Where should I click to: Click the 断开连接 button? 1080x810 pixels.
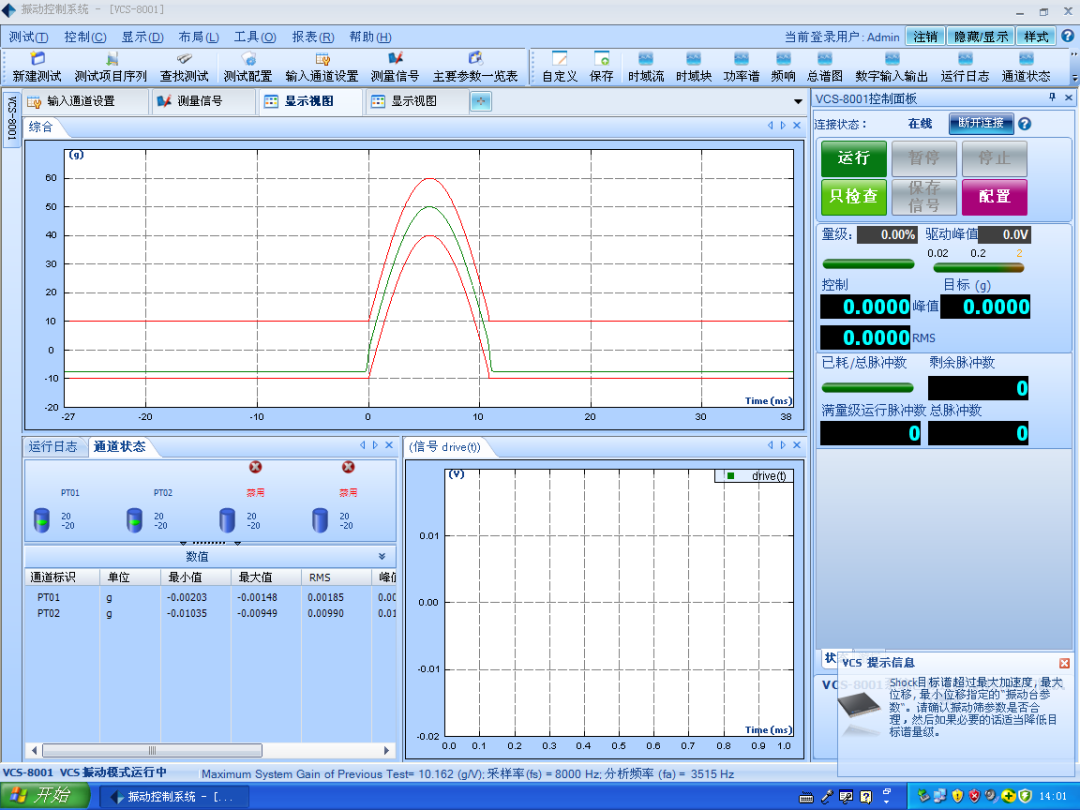(981, 123)
